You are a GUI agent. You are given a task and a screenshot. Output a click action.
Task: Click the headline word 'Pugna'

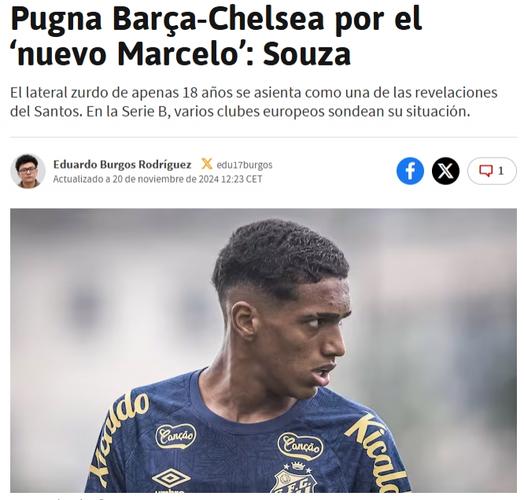pyautogui.click(x=56, y=20)
